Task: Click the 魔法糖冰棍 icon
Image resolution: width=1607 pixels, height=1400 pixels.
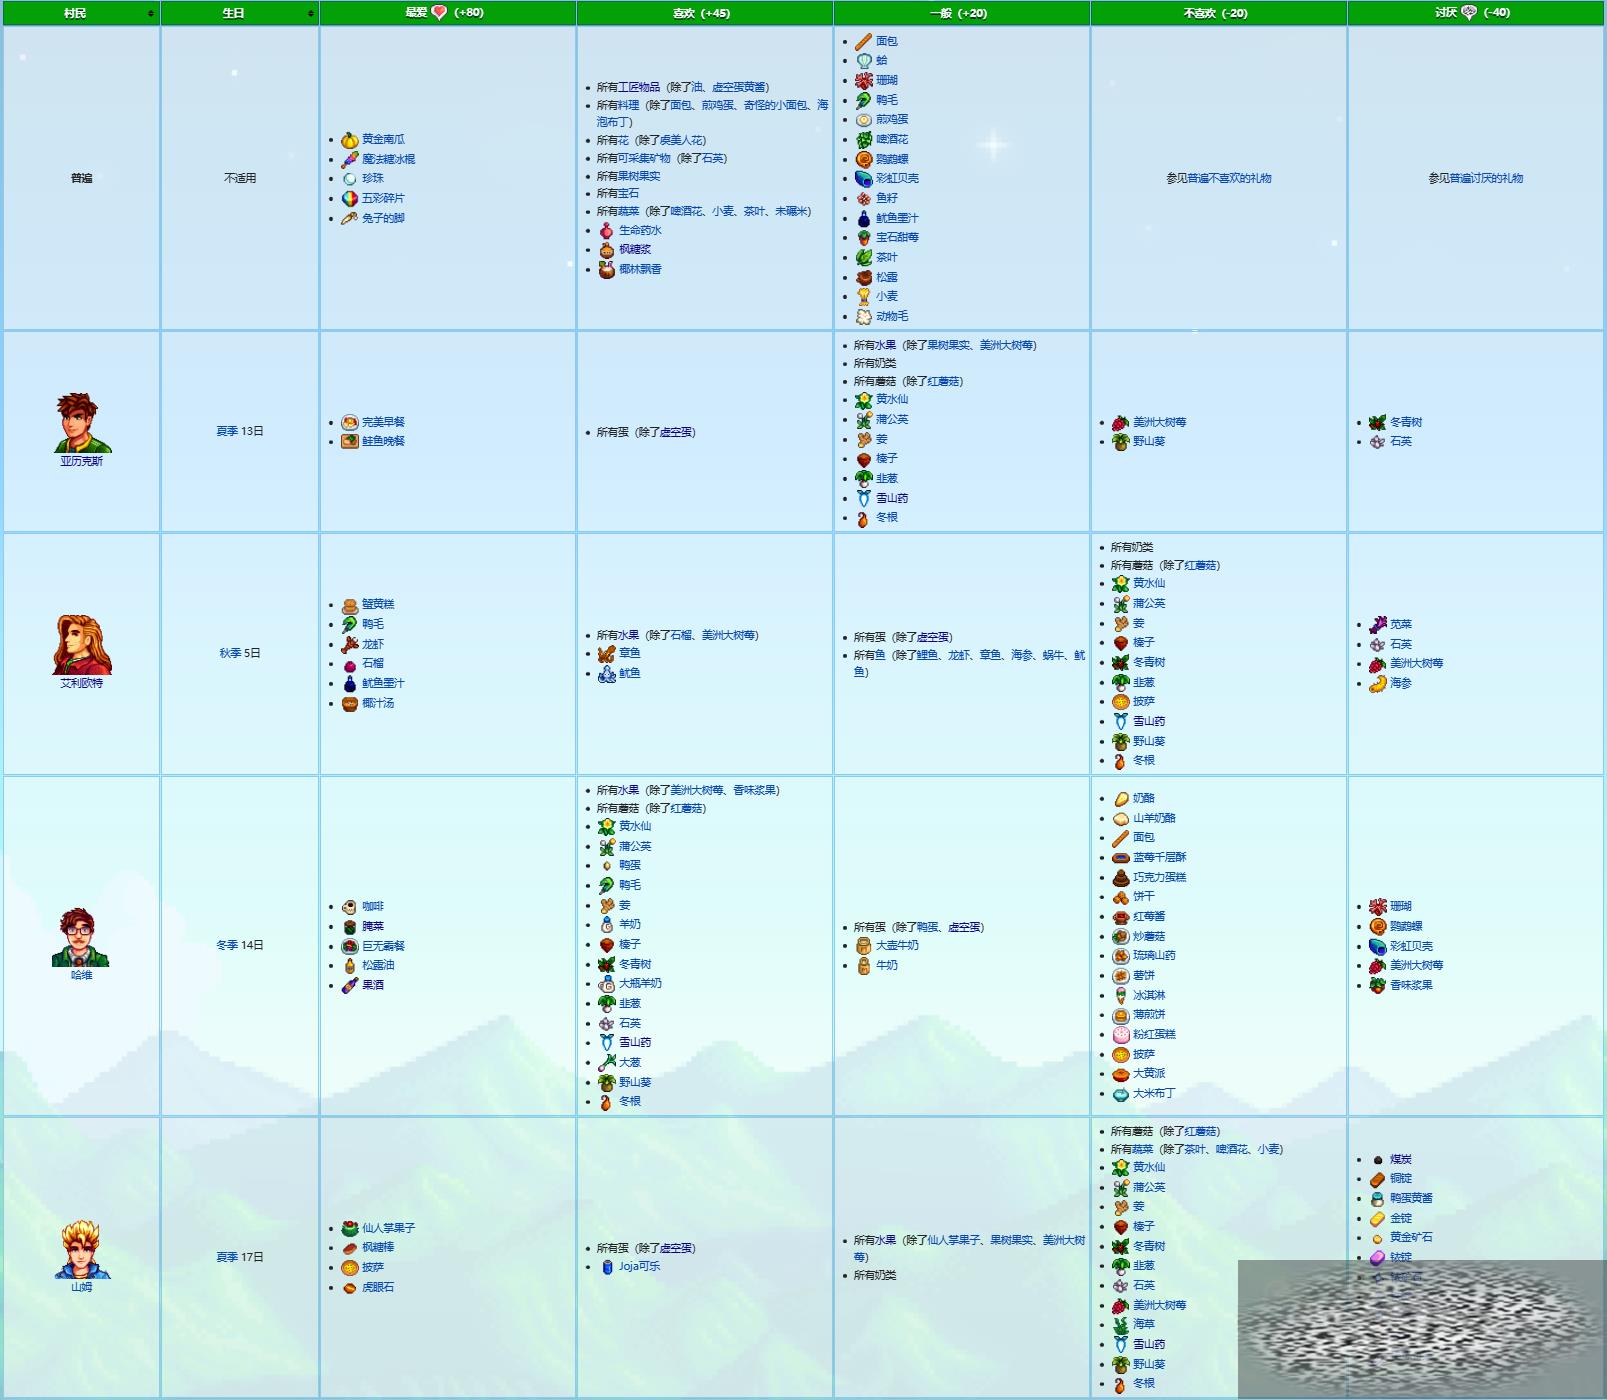Action: click(349, 159)
